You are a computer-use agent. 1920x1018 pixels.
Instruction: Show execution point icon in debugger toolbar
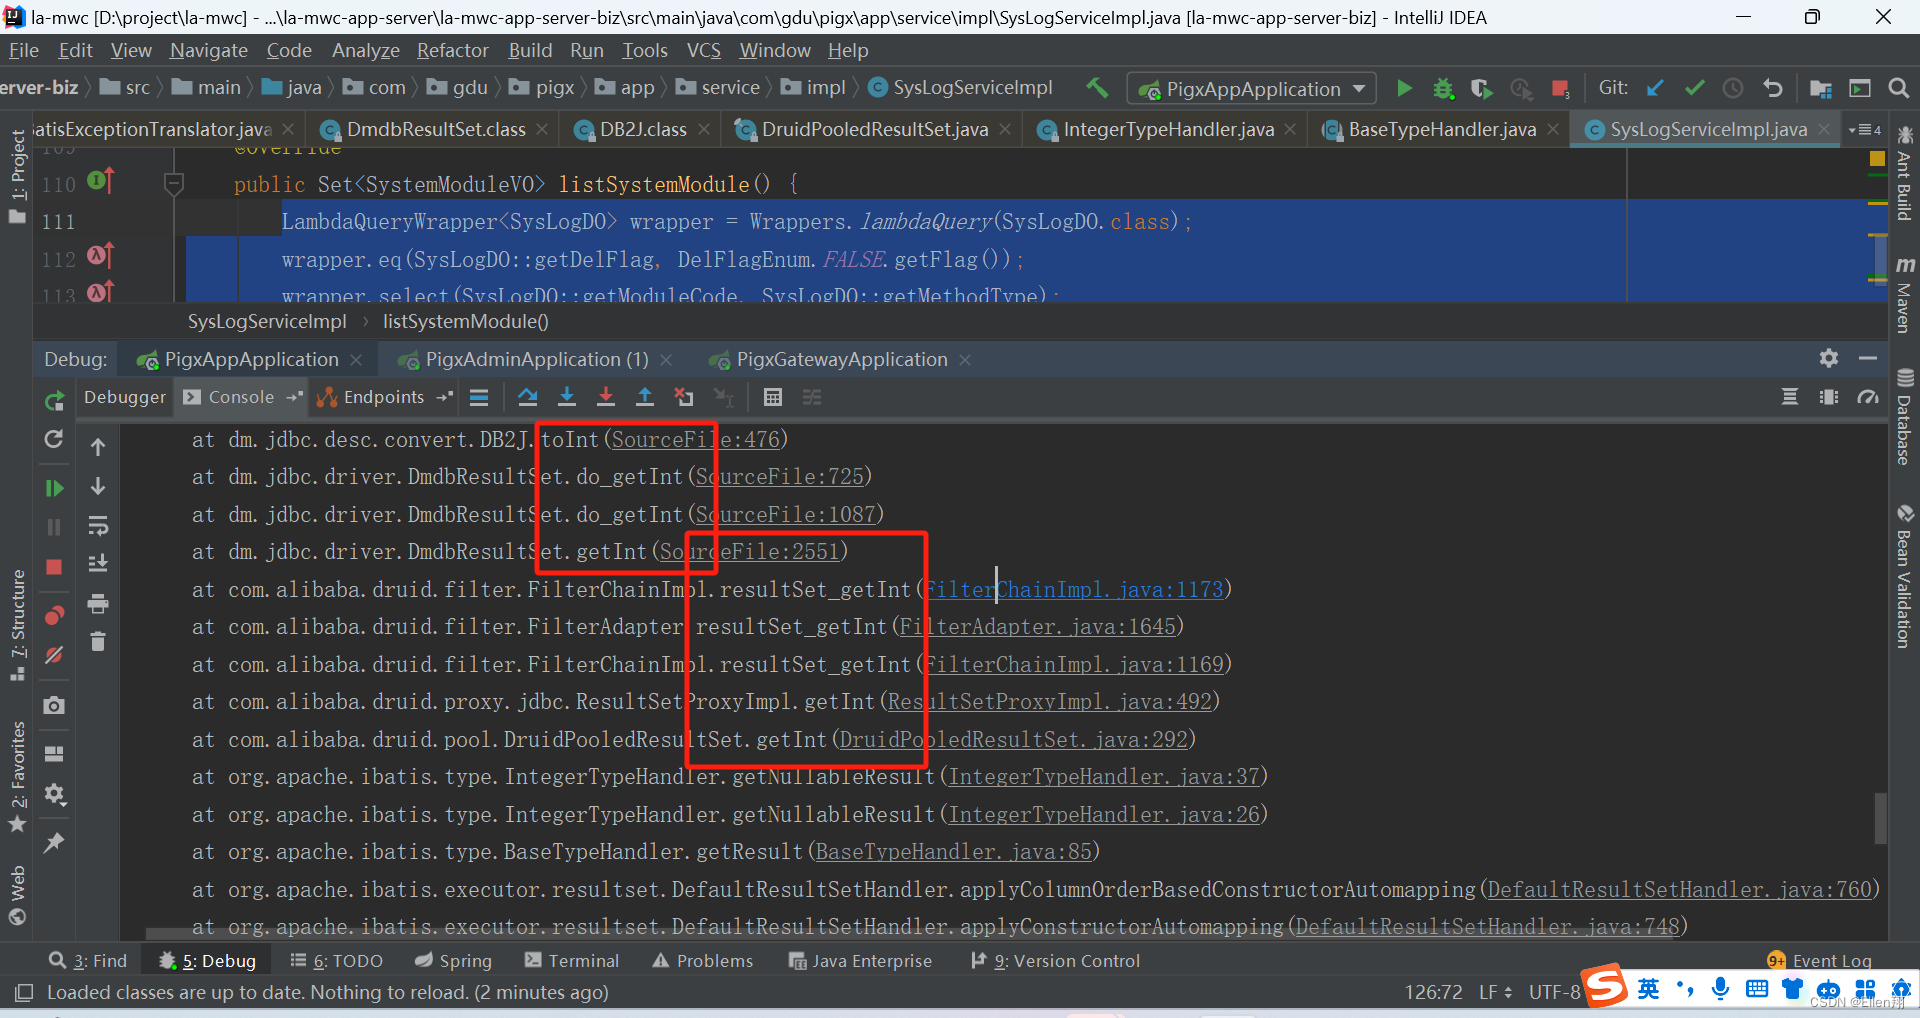pyautogui.click(x=479, y=397)
